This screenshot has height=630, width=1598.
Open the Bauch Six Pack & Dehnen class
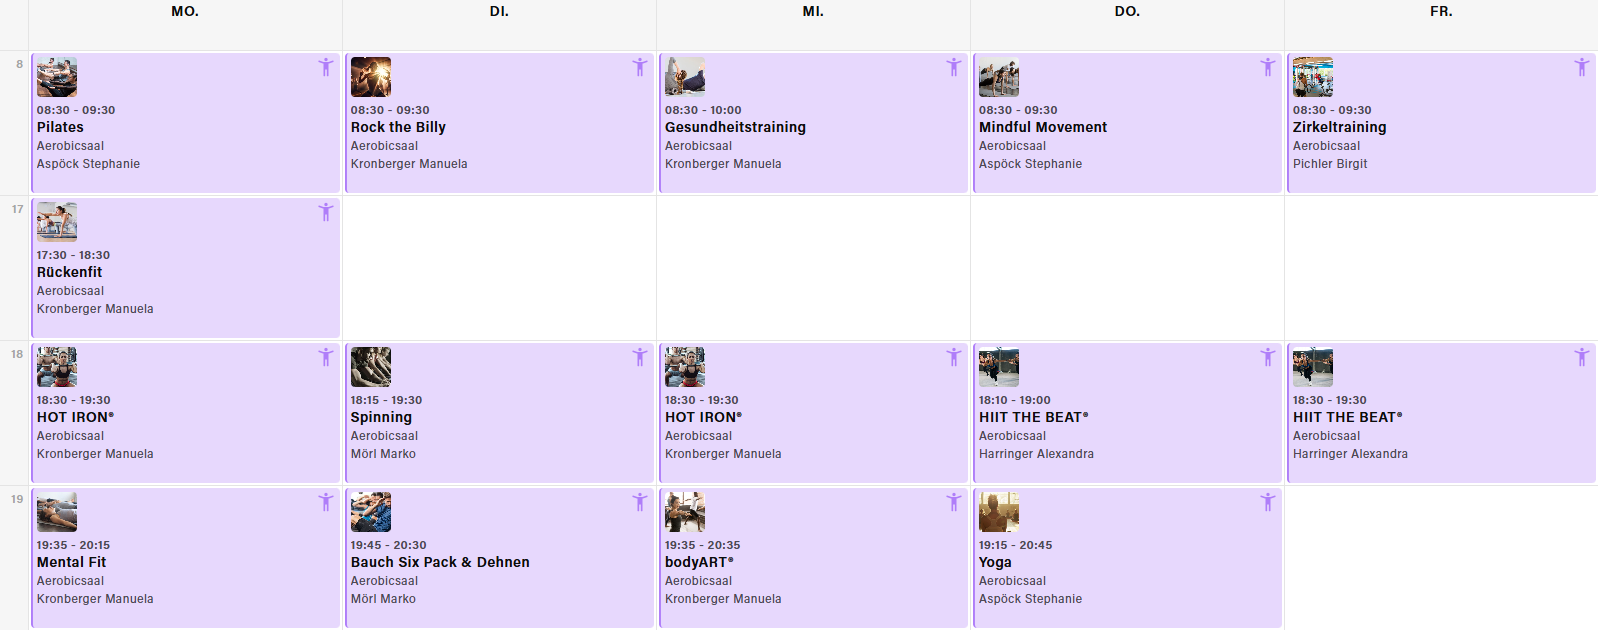point(440,562)
